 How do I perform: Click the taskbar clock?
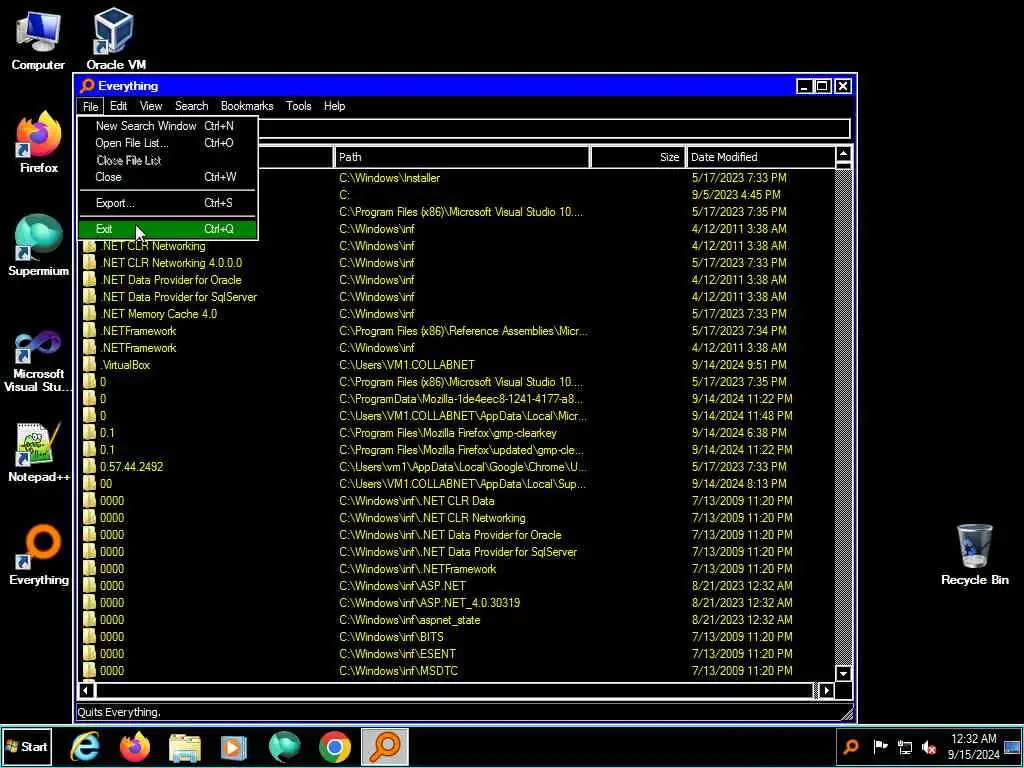tap(974, 746)
